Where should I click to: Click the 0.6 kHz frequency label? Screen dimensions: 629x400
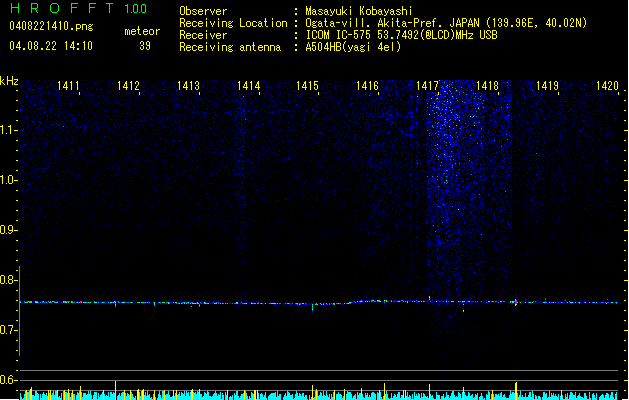(8, 380)
